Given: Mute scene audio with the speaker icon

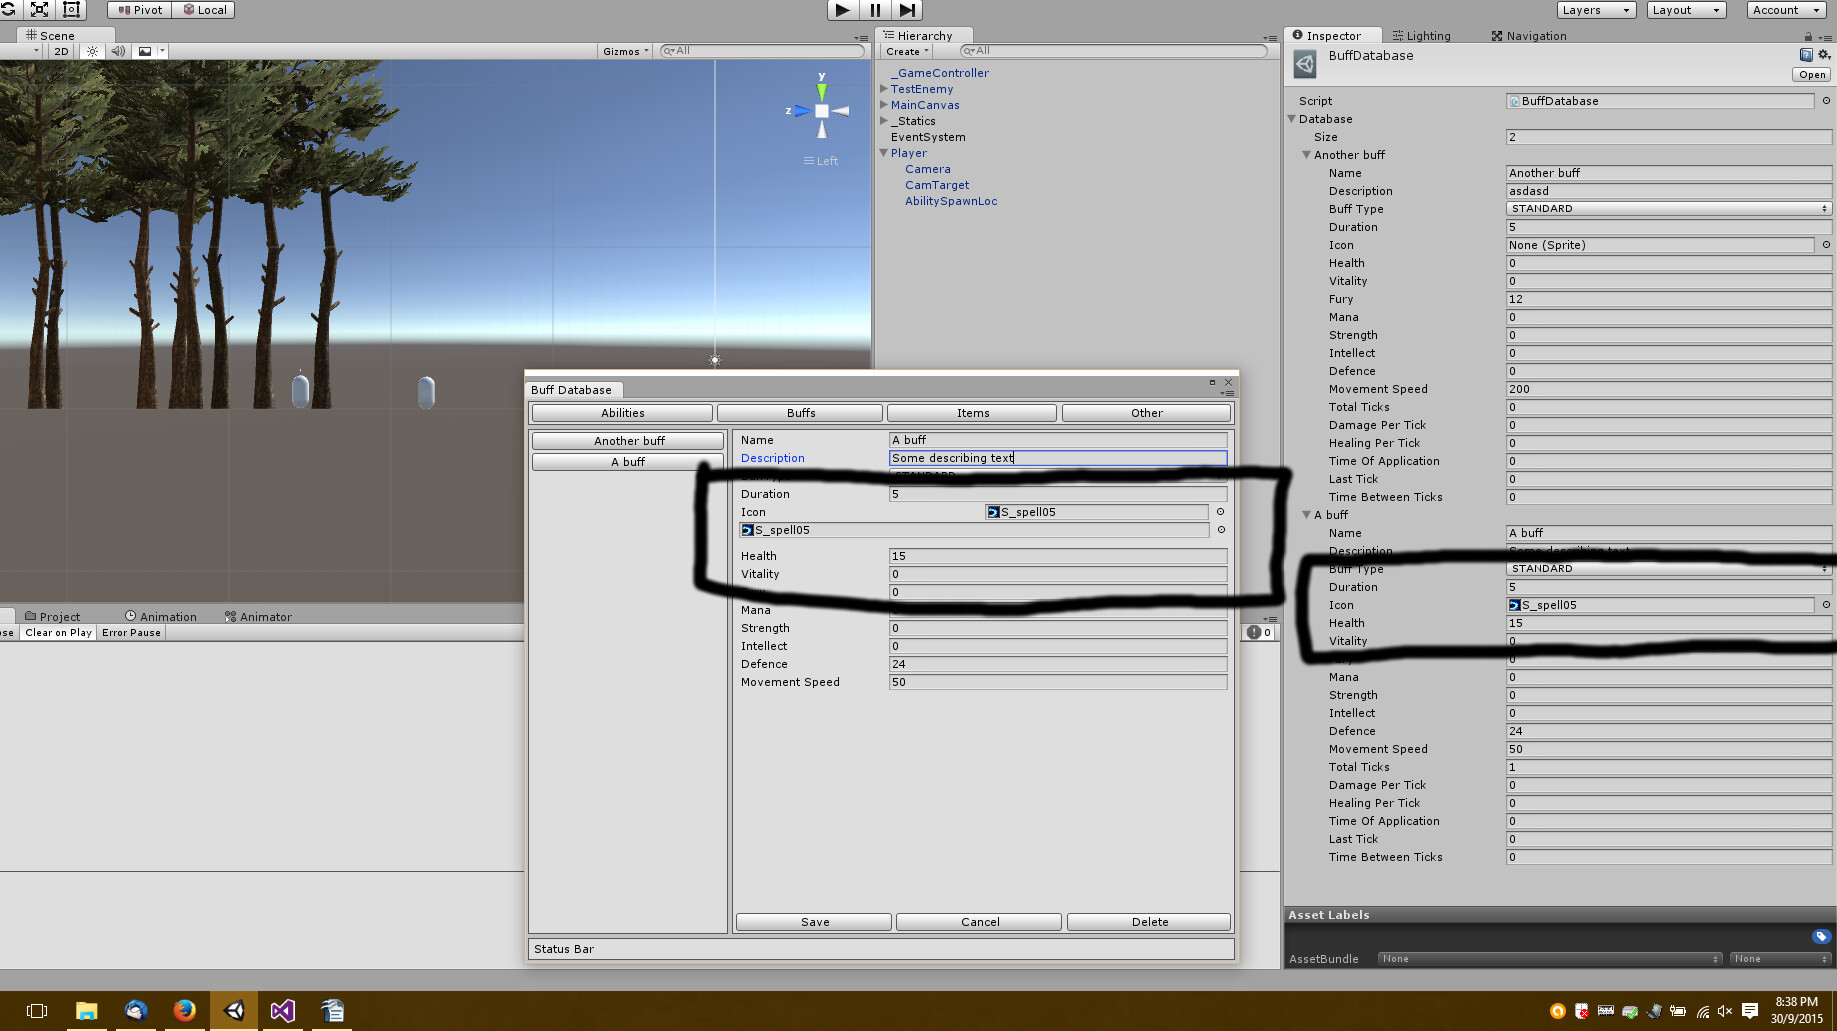Looking at the screenshot, I should (x=118, y=51).
